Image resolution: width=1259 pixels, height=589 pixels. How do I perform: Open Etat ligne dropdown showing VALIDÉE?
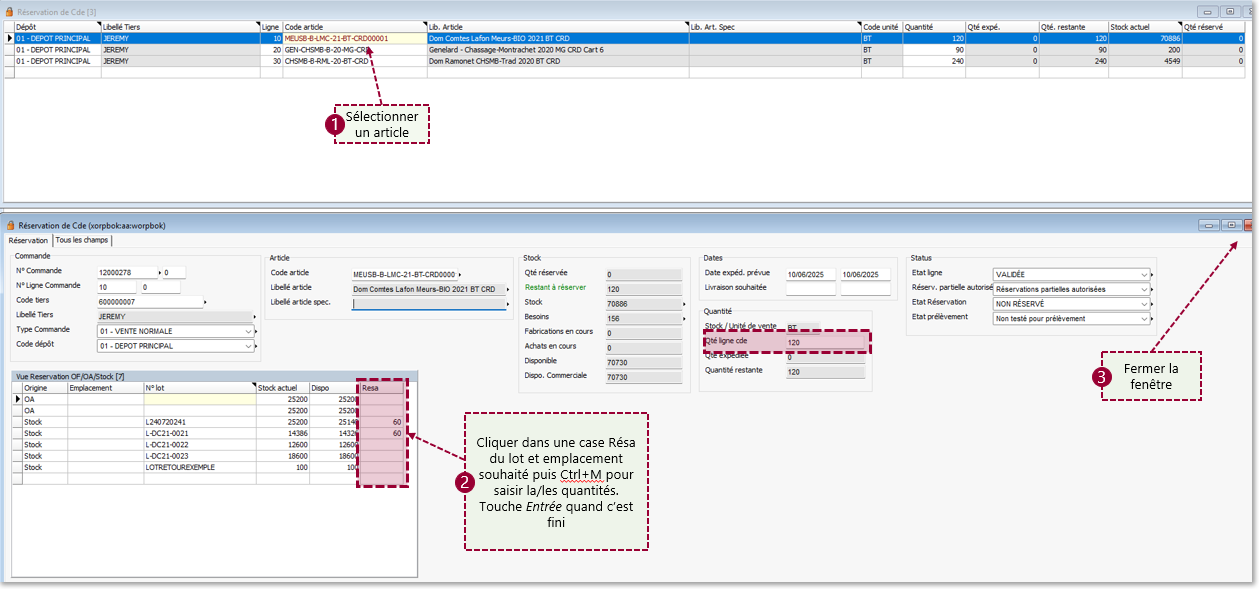coord(1143,274)
